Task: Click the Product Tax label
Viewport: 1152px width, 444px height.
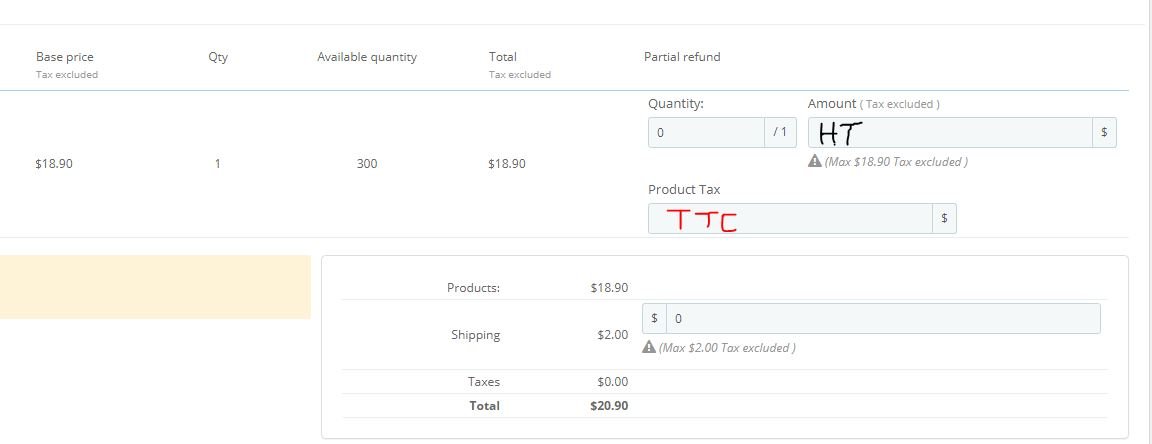Action: [x=684, y=189]
